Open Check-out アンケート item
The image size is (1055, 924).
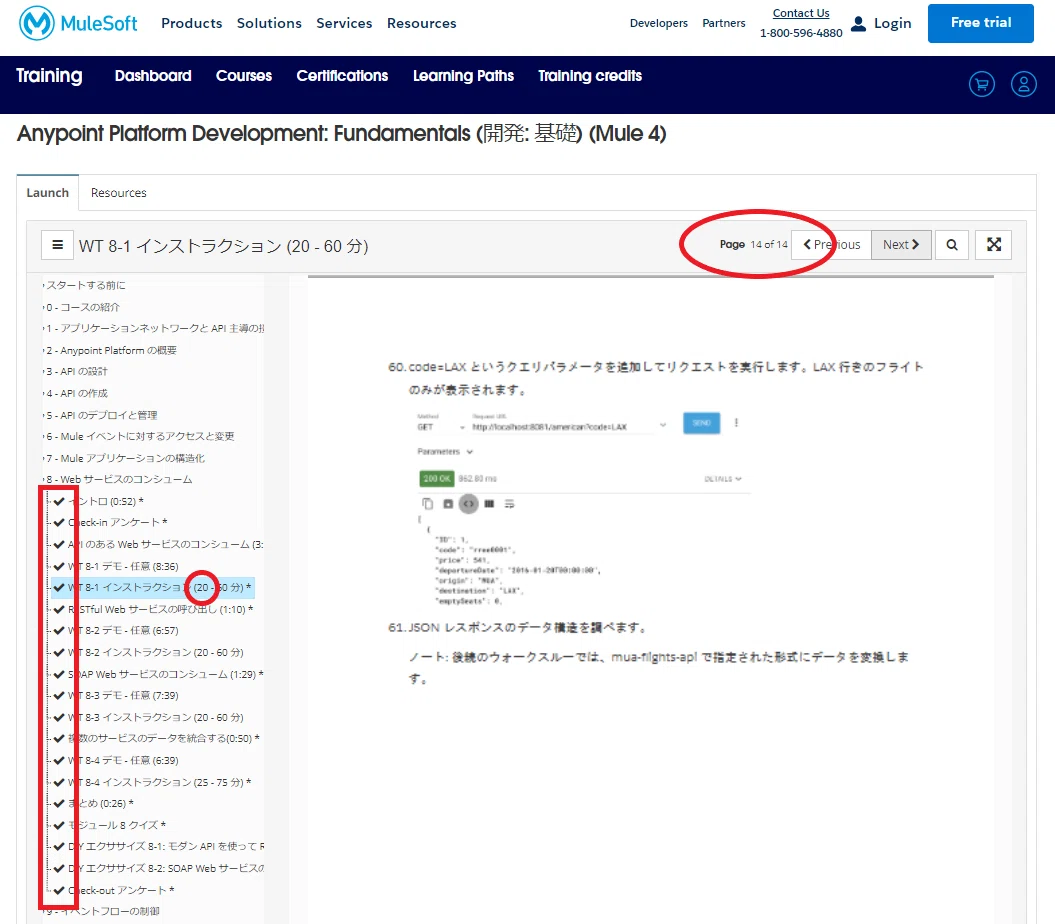(121, 890)
